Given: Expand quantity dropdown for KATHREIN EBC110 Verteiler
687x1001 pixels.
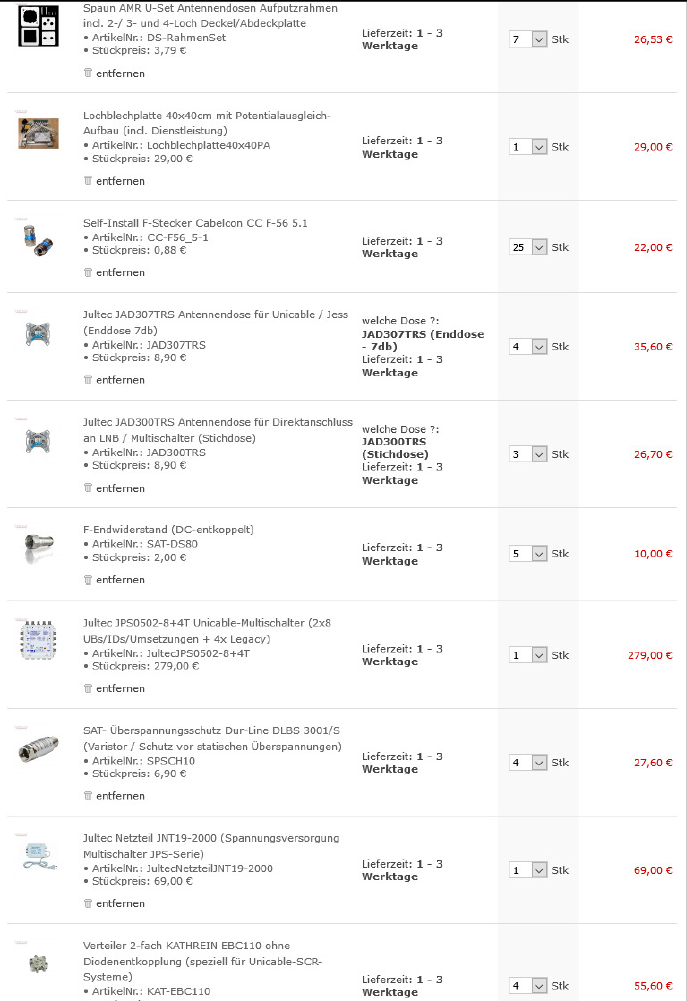Looking at the screenshot, I should tap(528, 985).
